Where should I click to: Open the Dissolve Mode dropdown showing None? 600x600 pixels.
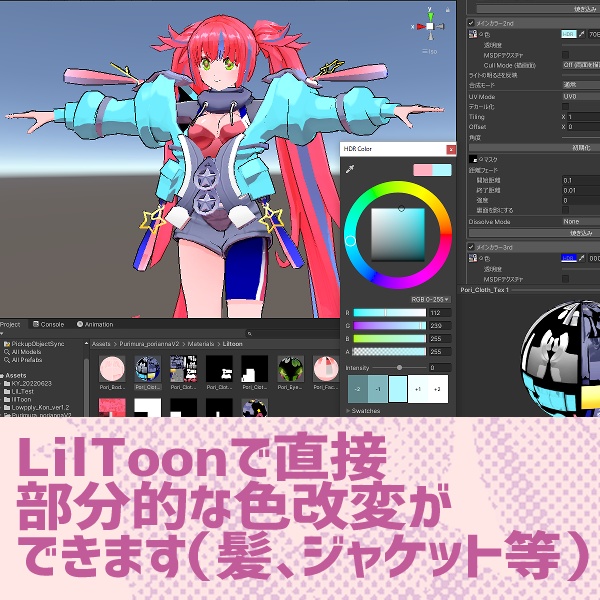tap(581, 222)
